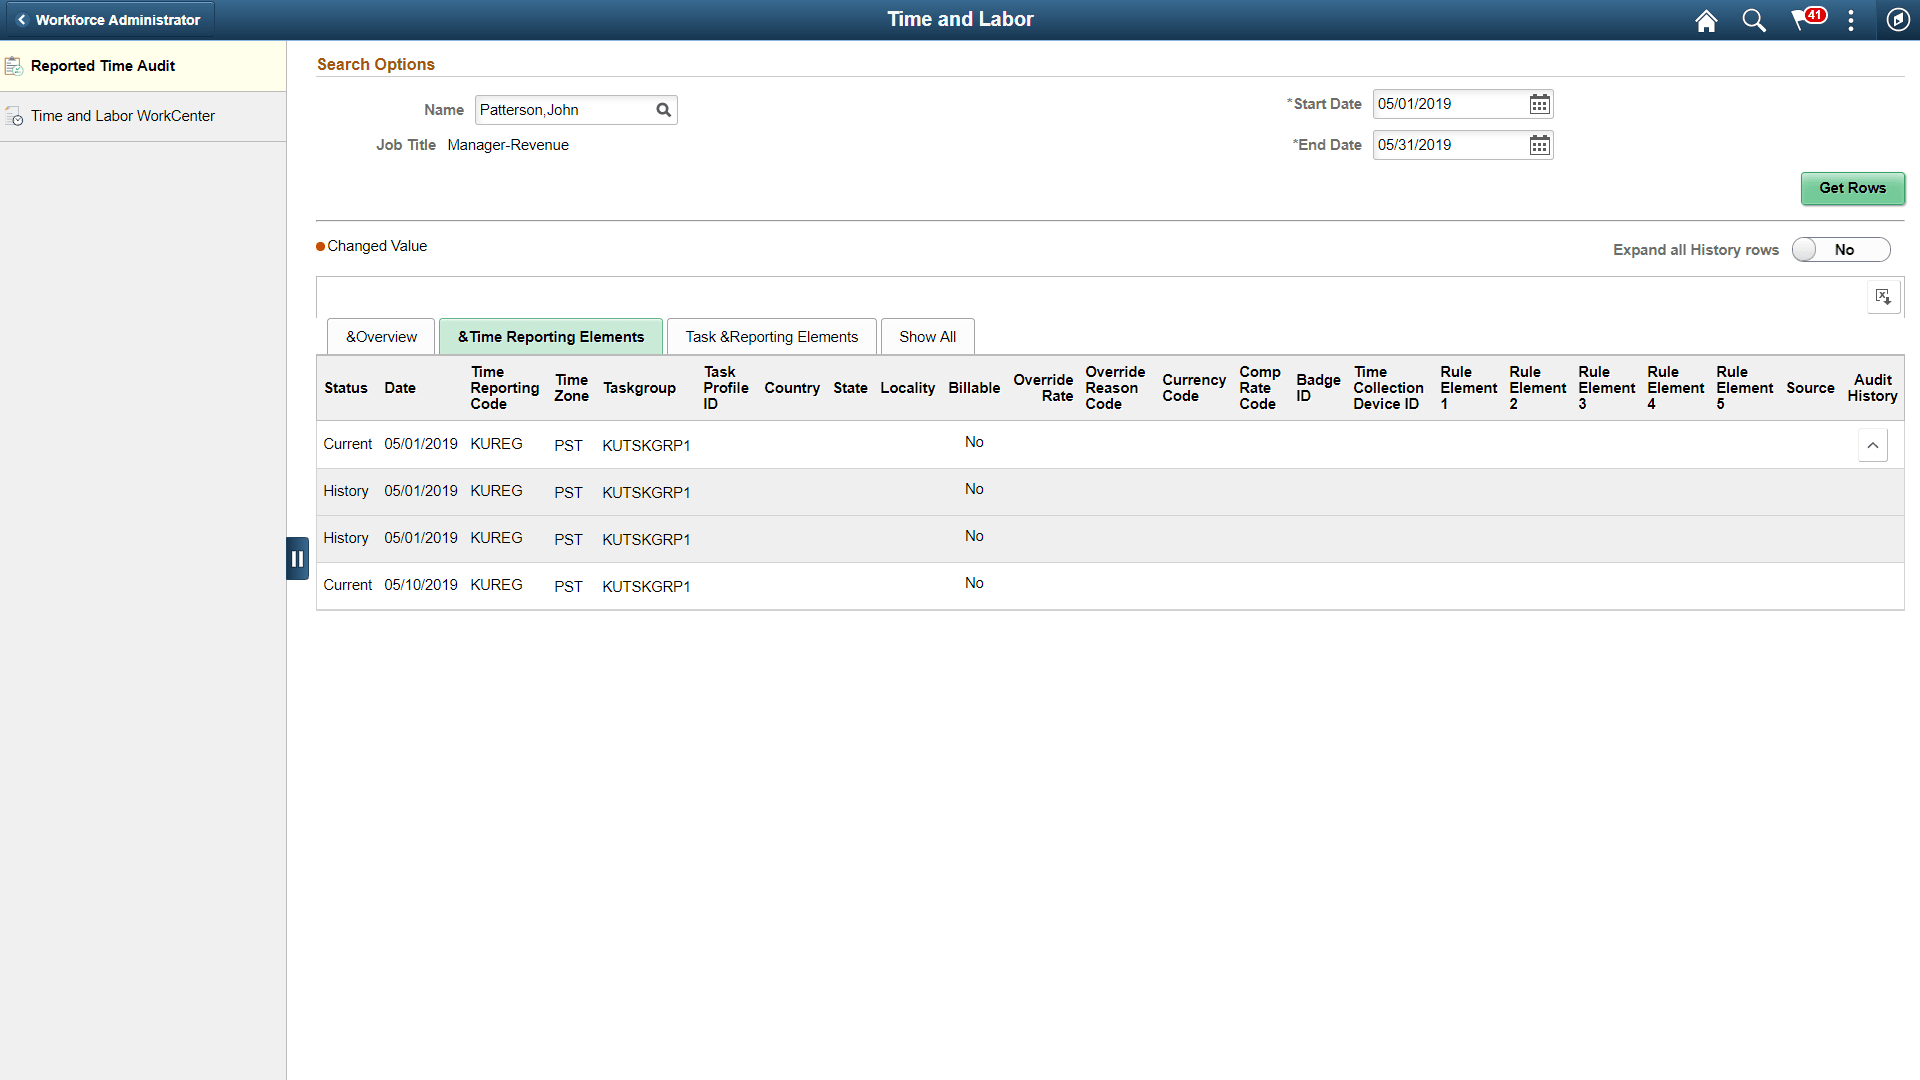Open Time and Labor WorkCenter link
The width and height of the screenshot is (1920, 1080).
coord(122,116)
